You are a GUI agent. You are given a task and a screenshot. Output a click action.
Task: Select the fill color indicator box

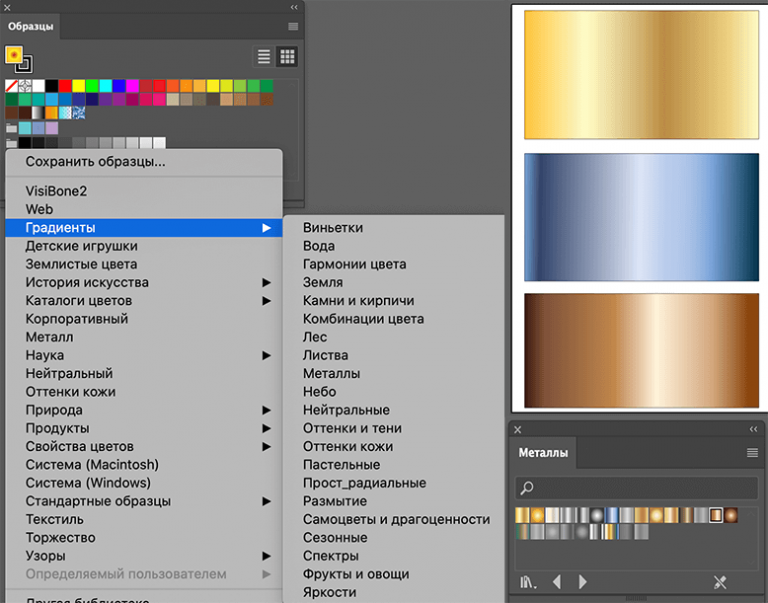[x=15, y=55]
